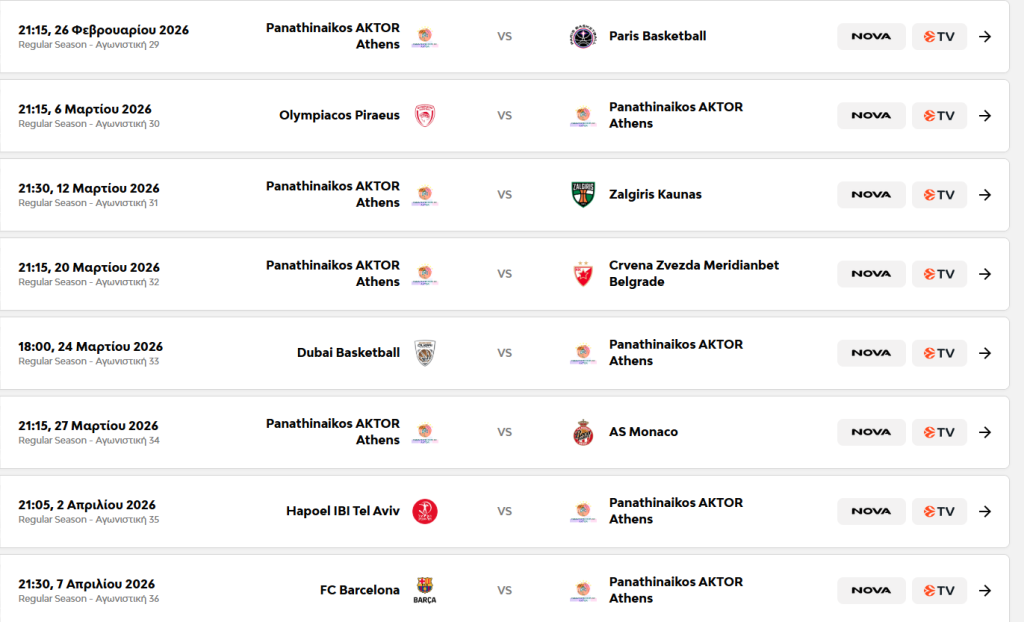The image size is (1024, 622).
Task: Select the 12 Μαρτίου 2026 match date
Action: [89, 188]
